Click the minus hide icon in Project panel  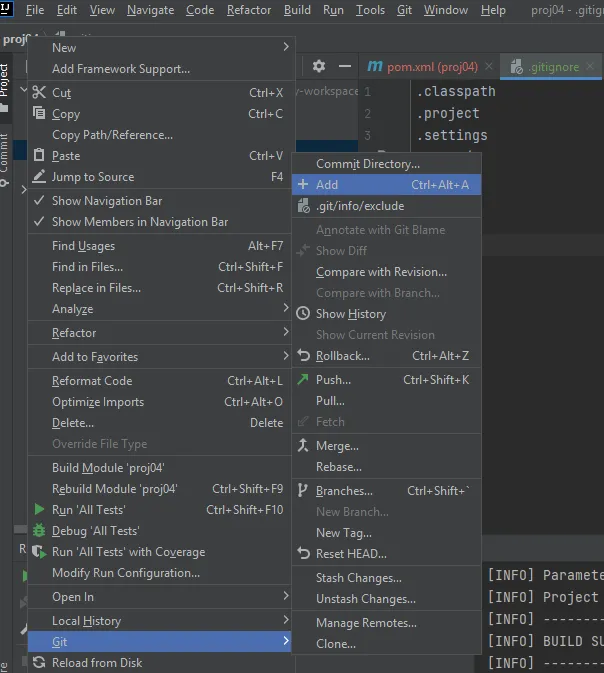coord(345,66)
